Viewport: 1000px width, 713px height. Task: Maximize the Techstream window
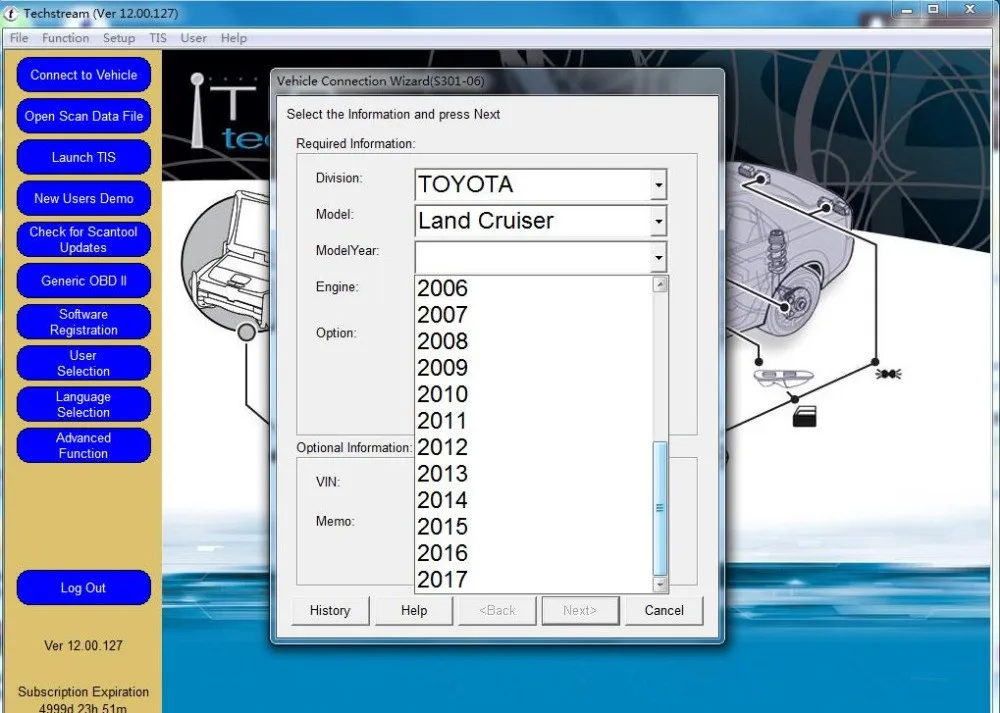click(933, 10)
